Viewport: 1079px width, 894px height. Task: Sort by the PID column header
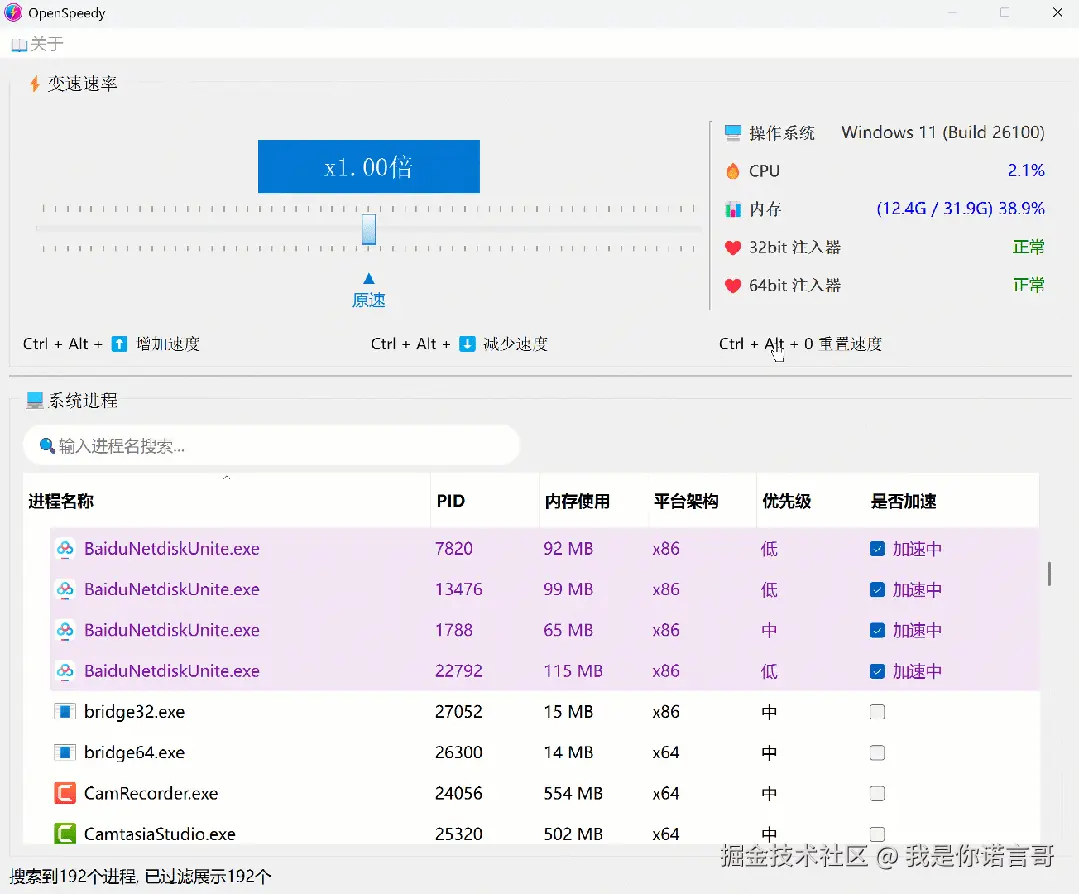coord(485,501)
